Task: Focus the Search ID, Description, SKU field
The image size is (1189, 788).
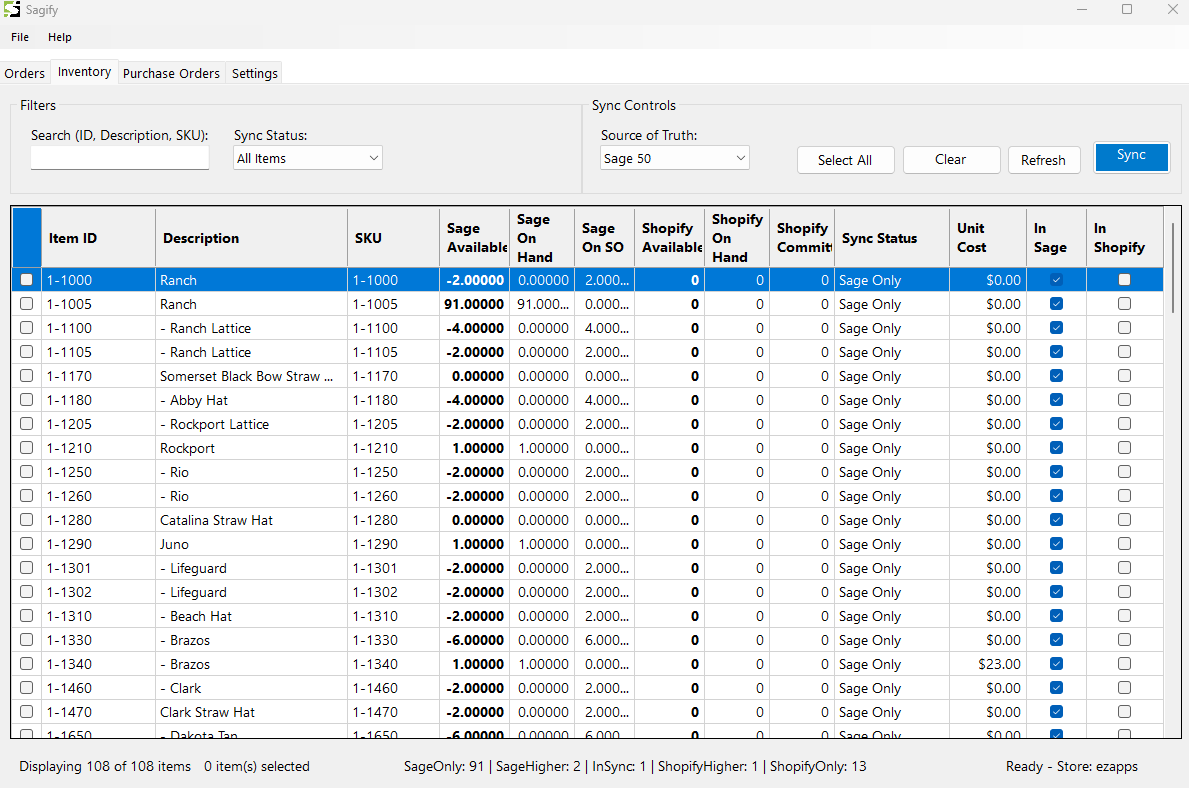Action: (x=120, y=158)
